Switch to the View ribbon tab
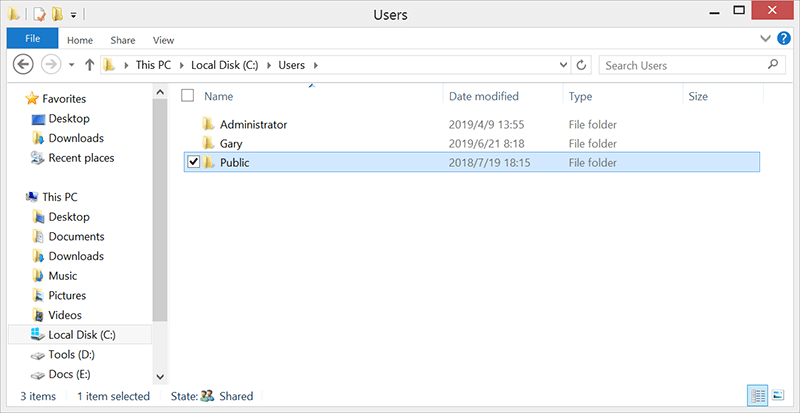The image size is (800, 413). tap(163, 40)
